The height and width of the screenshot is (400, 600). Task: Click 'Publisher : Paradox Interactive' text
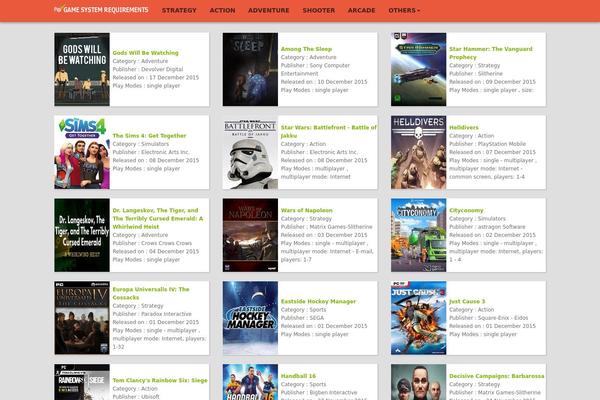click(x=152, y=314)
